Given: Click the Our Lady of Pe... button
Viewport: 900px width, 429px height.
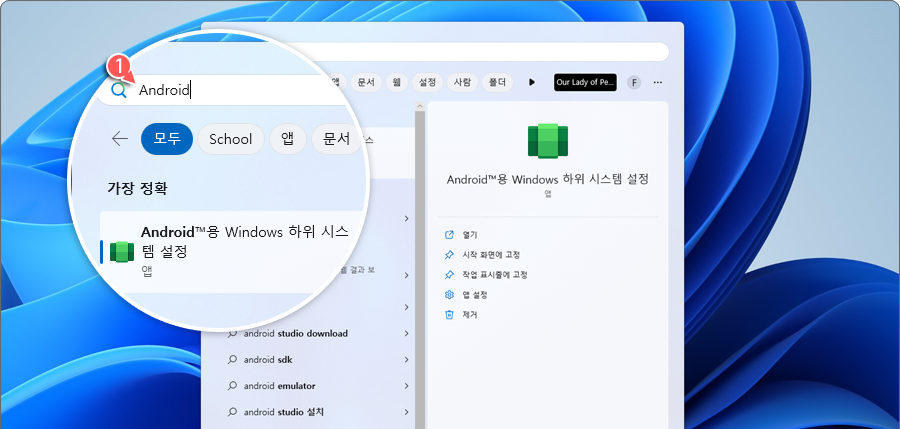Looking at the screenshot, I should pyautogui.click(x=585, y=83).
